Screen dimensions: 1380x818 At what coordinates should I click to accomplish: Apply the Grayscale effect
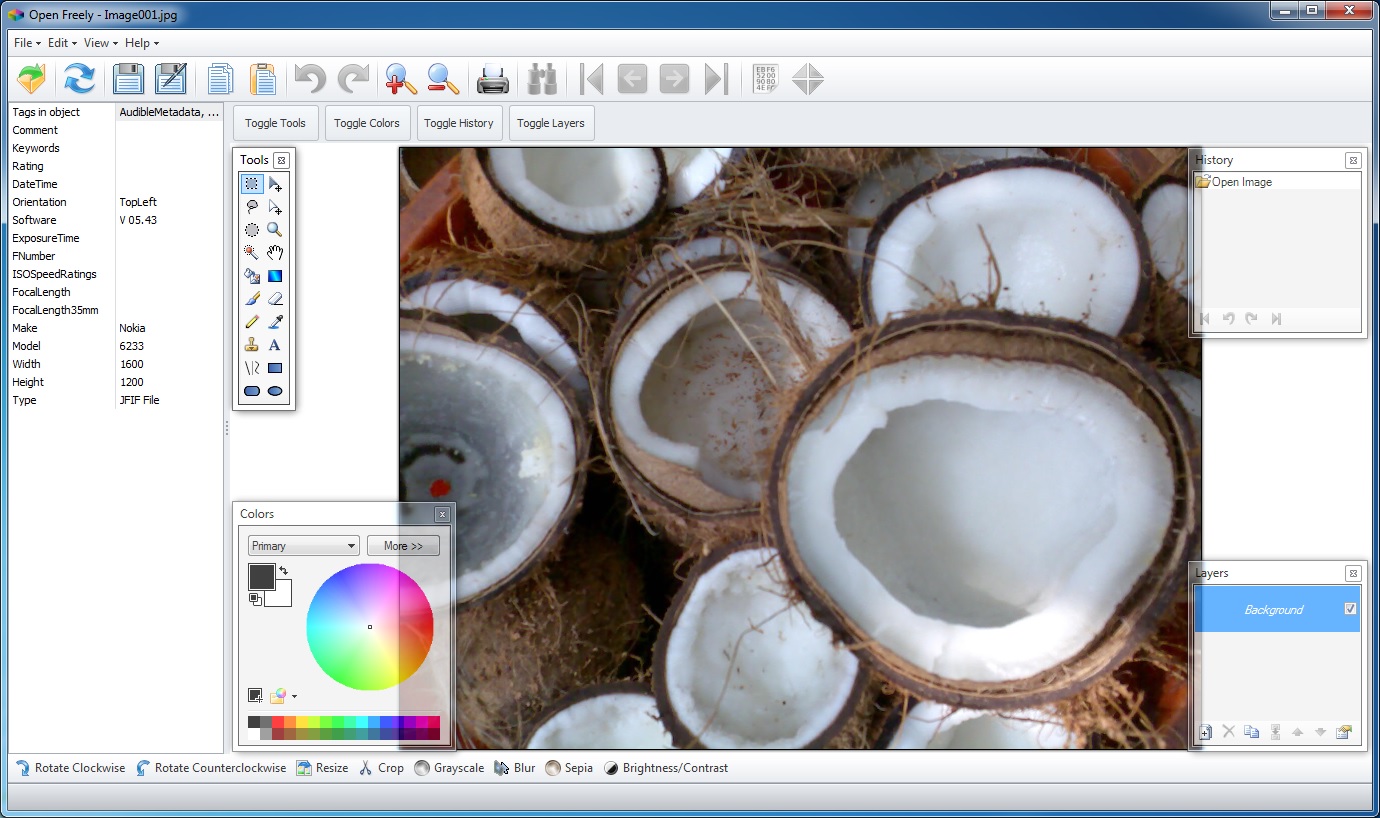point(449,768)
